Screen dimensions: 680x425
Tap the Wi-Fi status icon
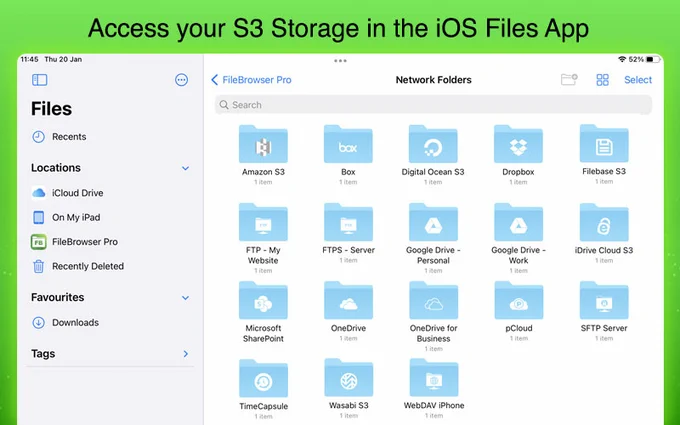click(x=622, y=59)
